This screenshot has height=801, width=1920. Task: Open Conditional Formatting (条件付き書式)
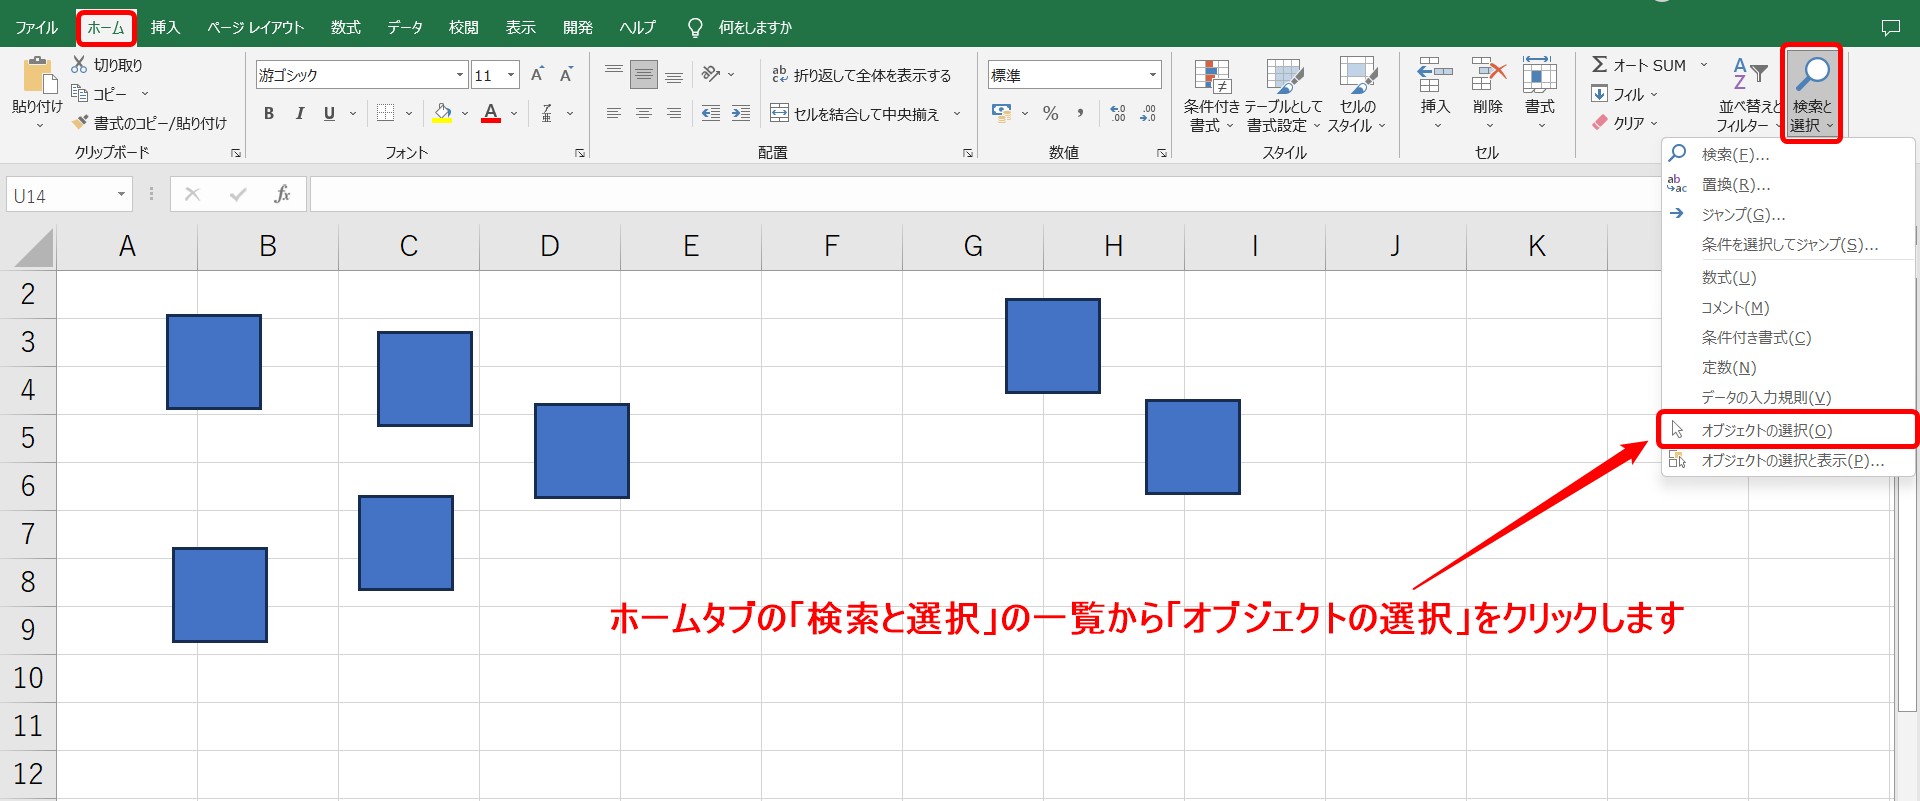(x=1212, y=95)
